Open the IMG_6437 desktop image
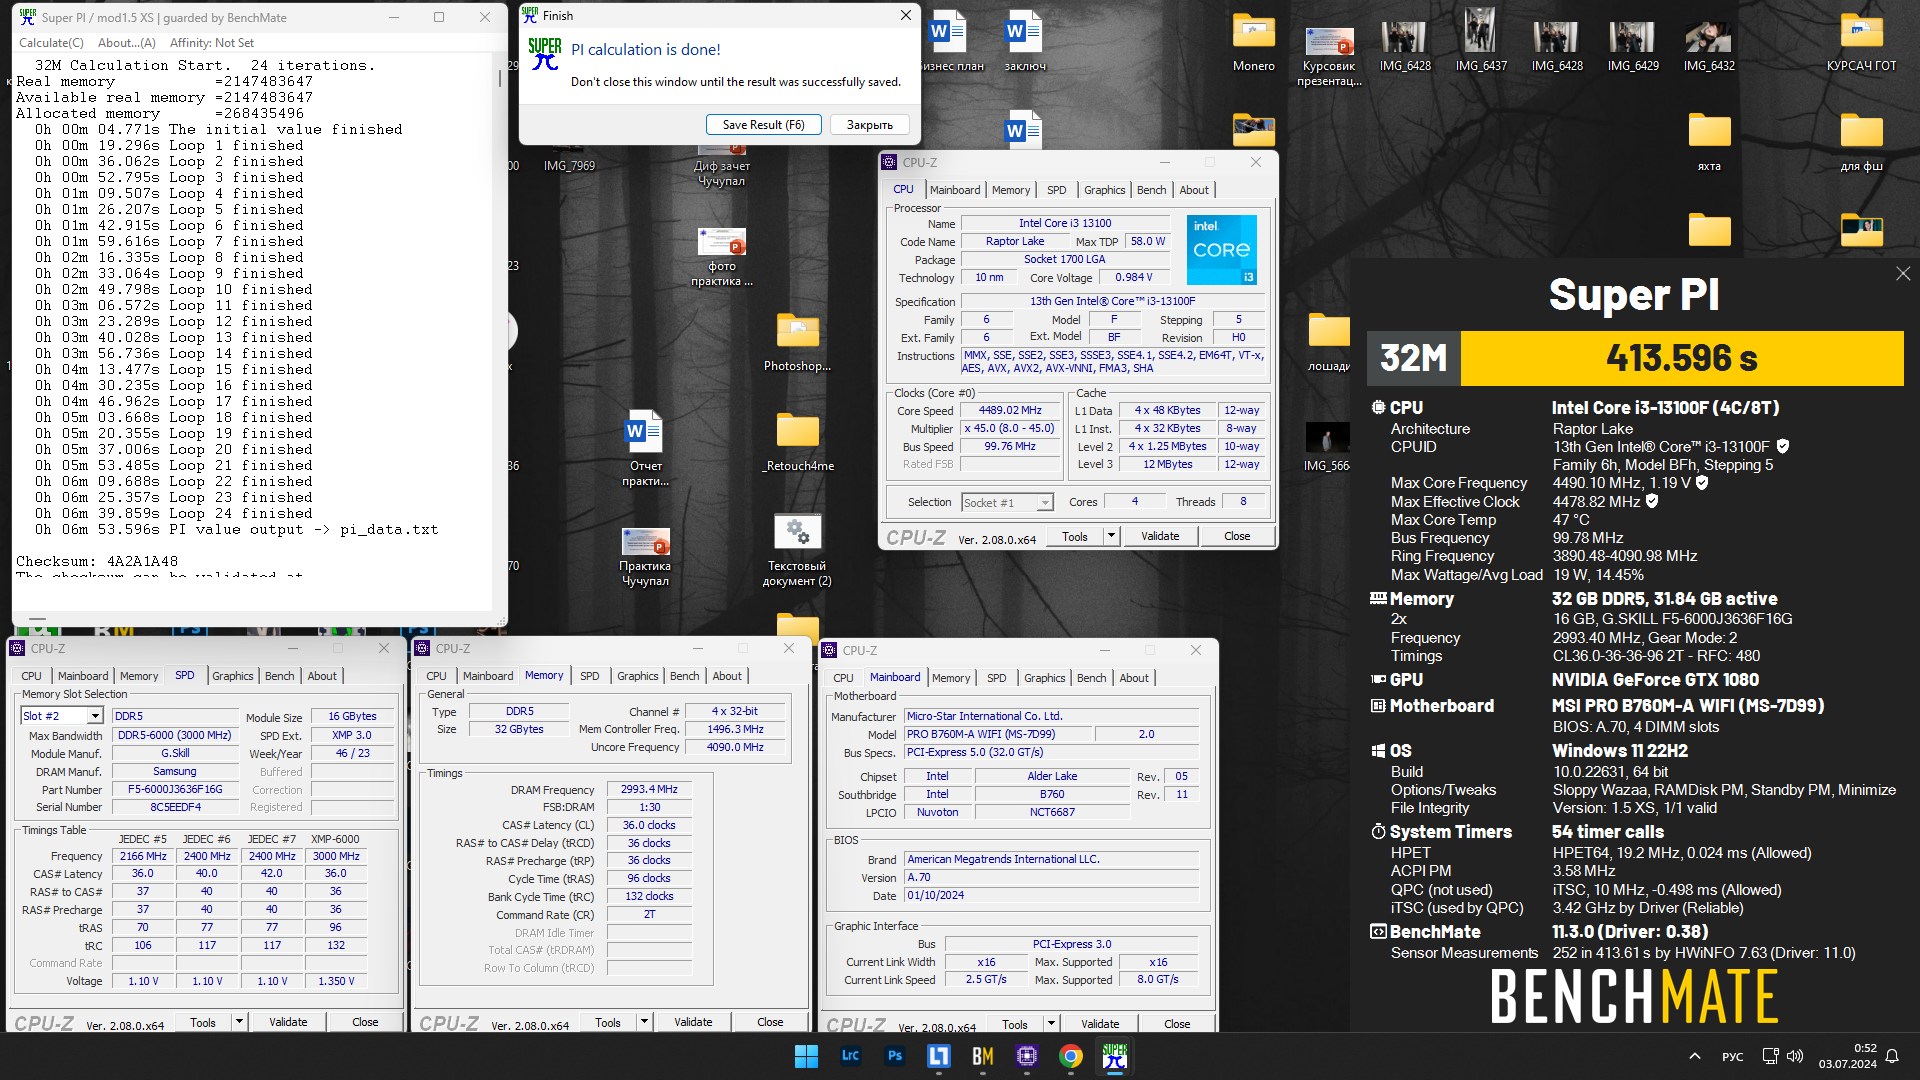This screenshot has width=1920, height=1080. (x=1481, y=42)
